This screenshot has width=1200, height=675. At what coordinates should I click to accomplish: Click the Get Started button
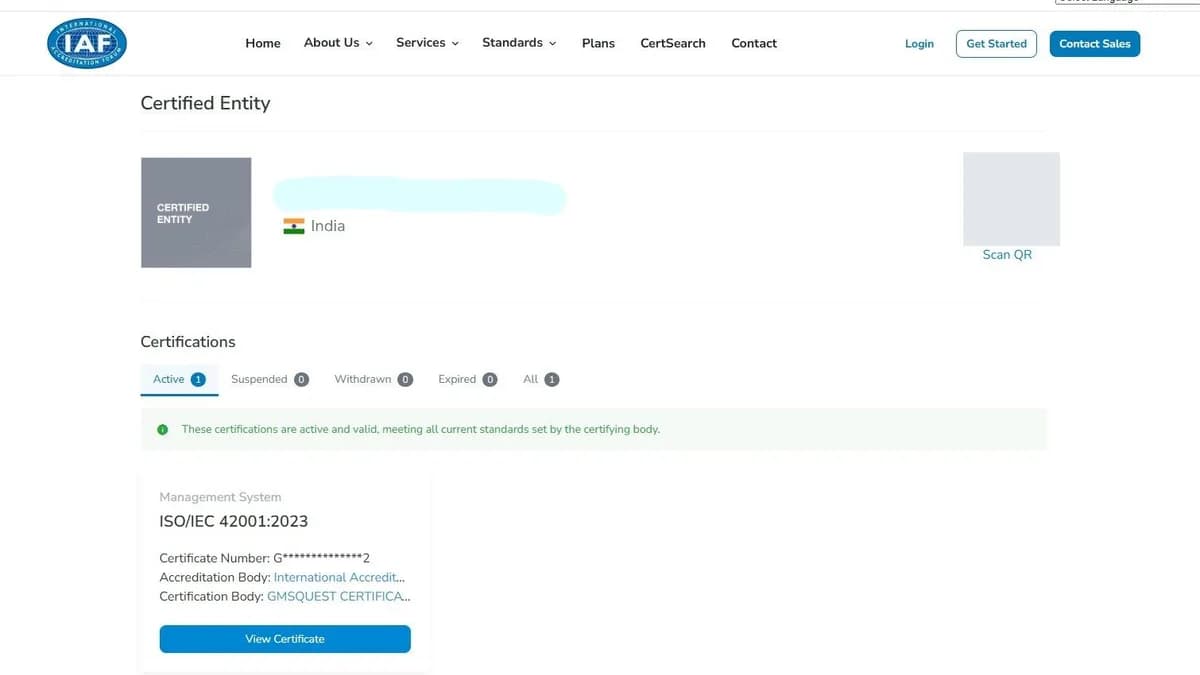click(996, 44)
